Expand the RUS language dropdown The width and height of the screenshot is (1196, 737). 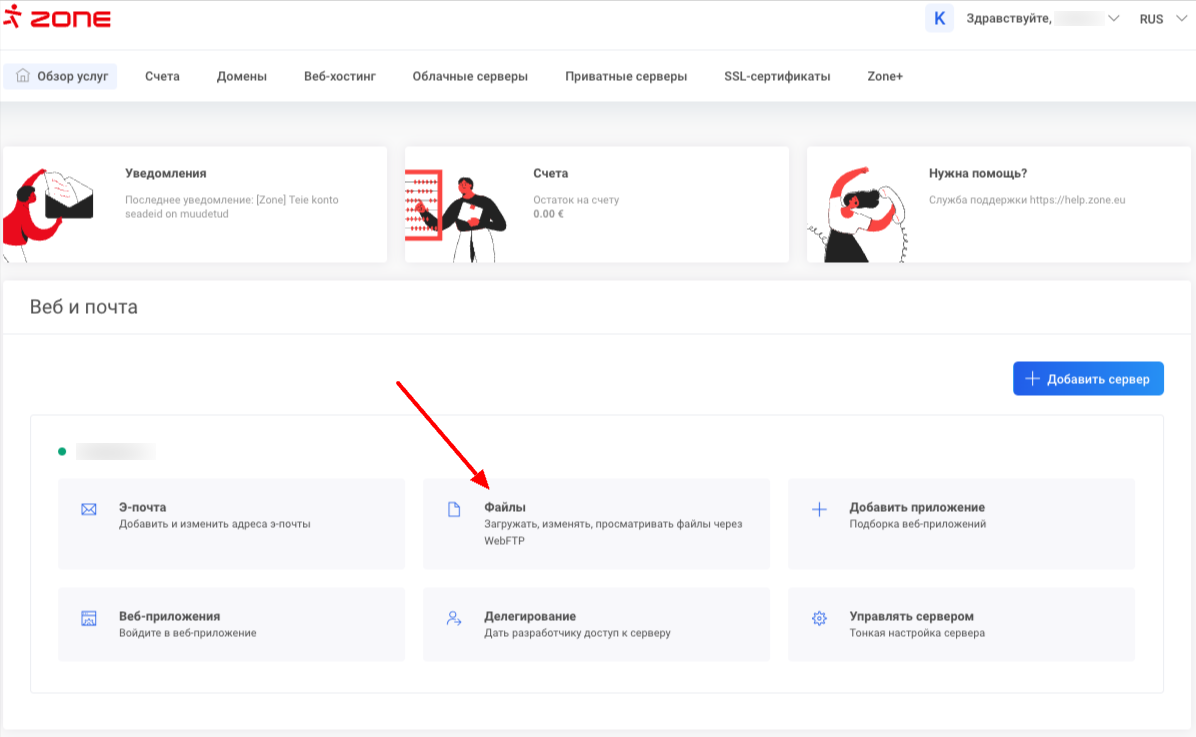pos(1162,19)
